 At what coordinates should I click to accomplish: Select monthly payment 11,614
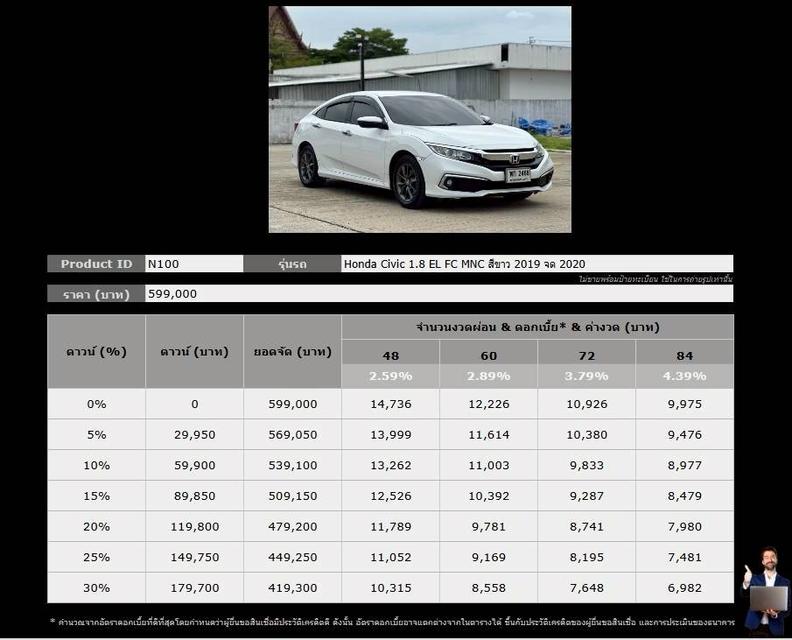click(x=488, y=434)
